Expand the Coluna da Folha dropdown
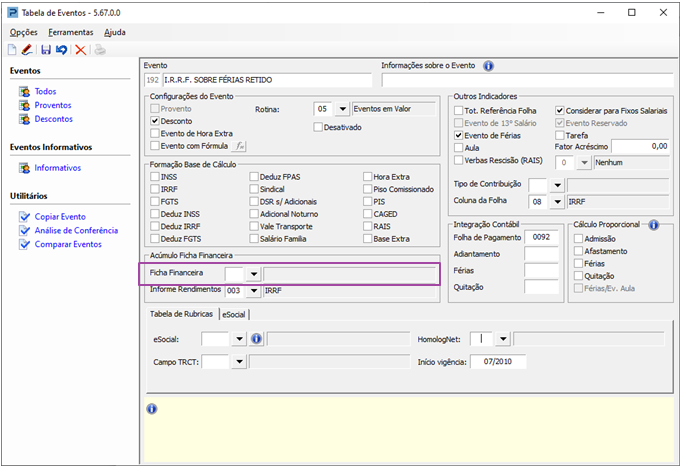This screenshot has width=685, height=471. coord(557,202)
